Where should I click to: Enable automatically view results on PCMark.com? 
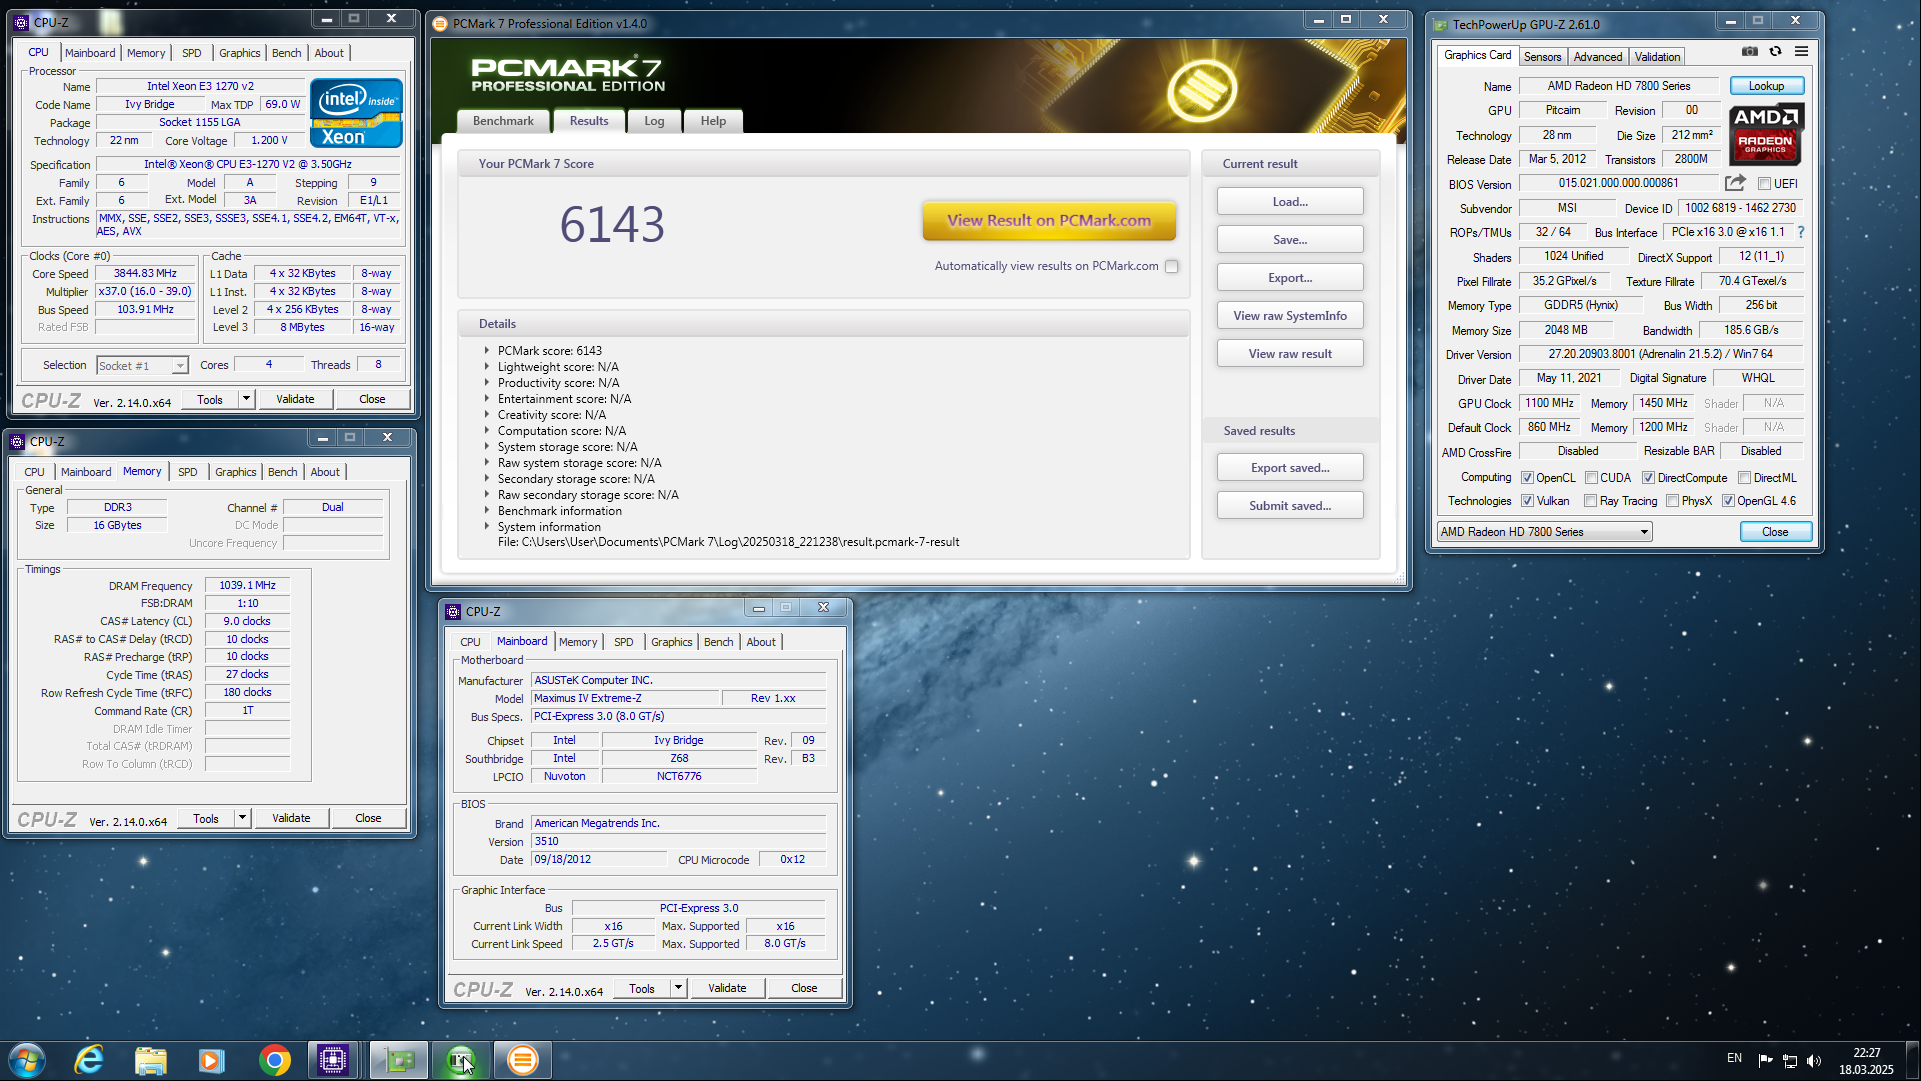pos(1171,266)
